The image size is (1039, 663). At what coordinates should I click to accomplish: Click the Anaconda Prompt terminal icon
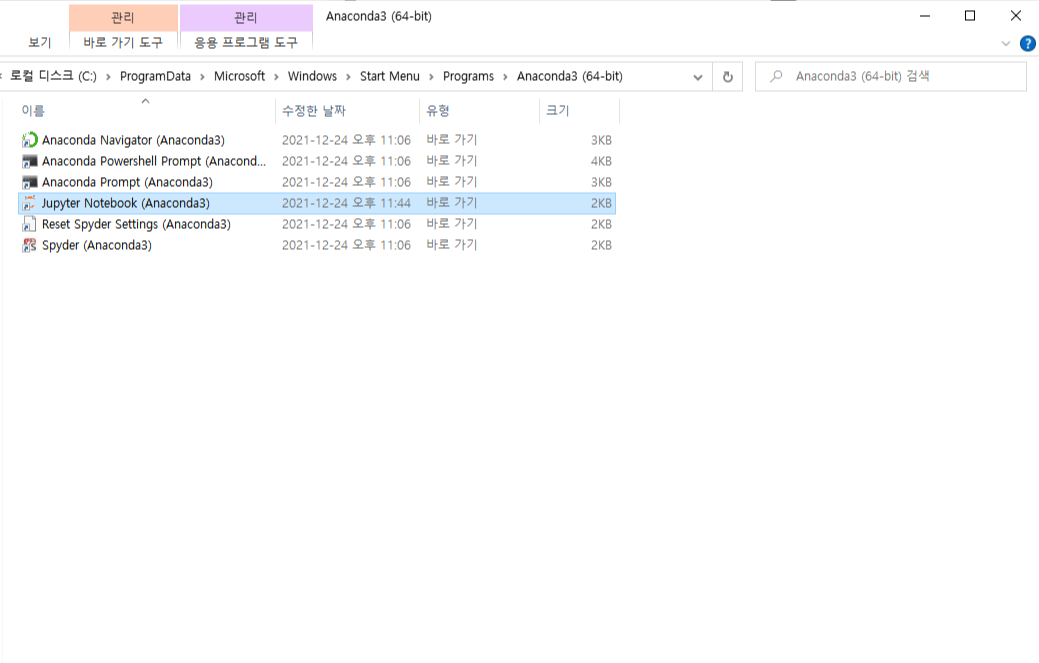coord(29,182)
